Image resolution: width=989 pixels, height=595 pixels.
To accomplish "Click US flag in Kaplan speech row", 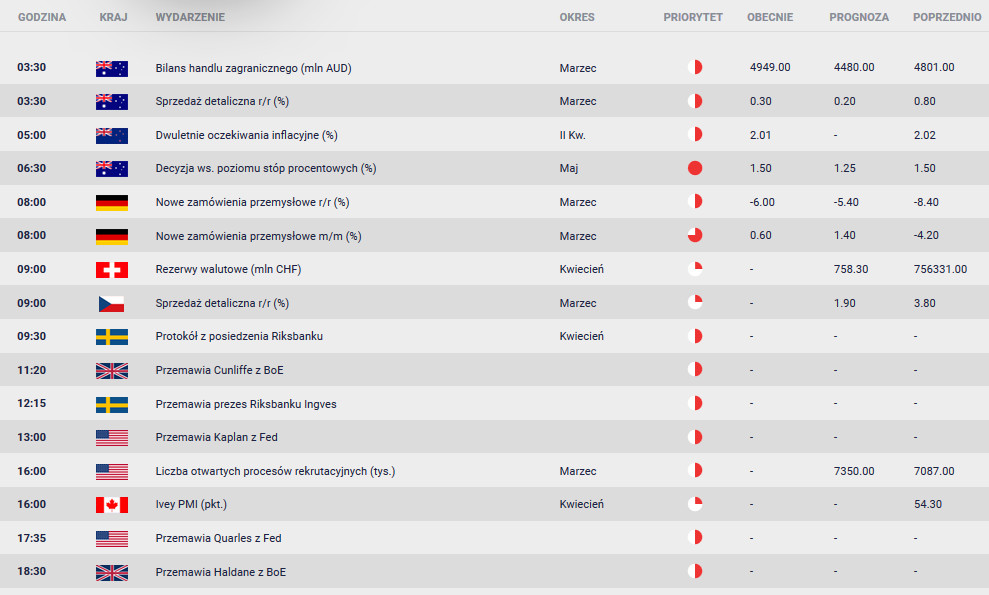I will tap(112, 438).
